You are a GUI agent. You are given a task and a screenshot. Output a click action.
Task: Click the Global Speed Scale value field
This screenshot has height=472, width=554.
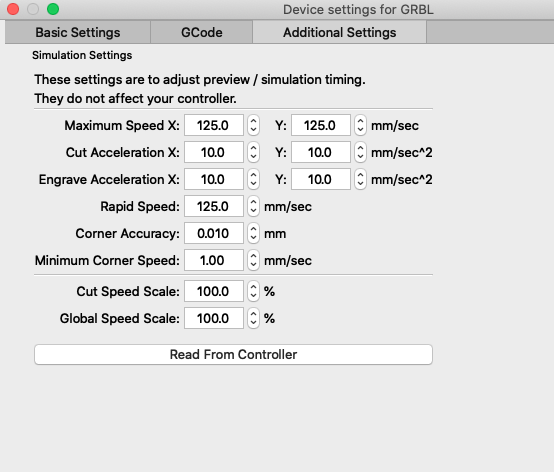point(214,318)
